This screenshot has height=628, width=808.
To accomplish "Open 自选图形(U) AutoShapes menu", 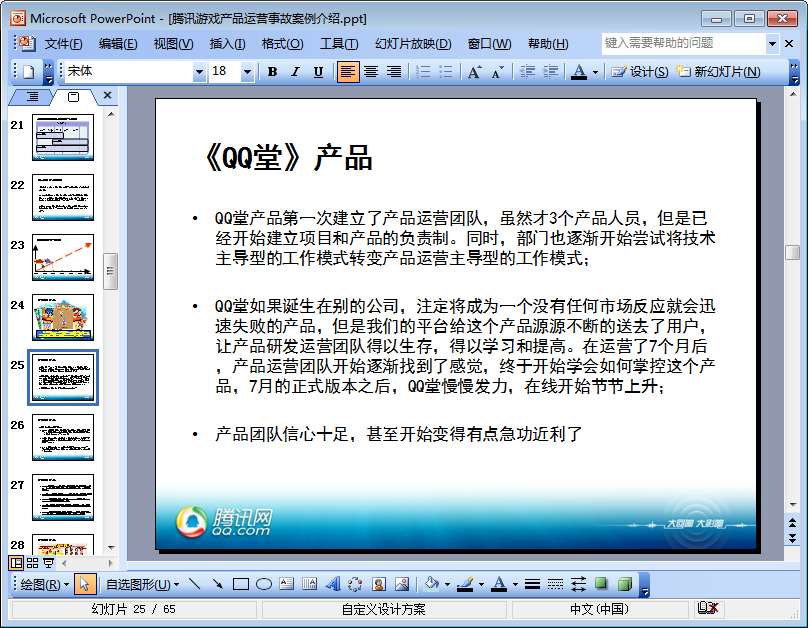I will tap(142, 584).
